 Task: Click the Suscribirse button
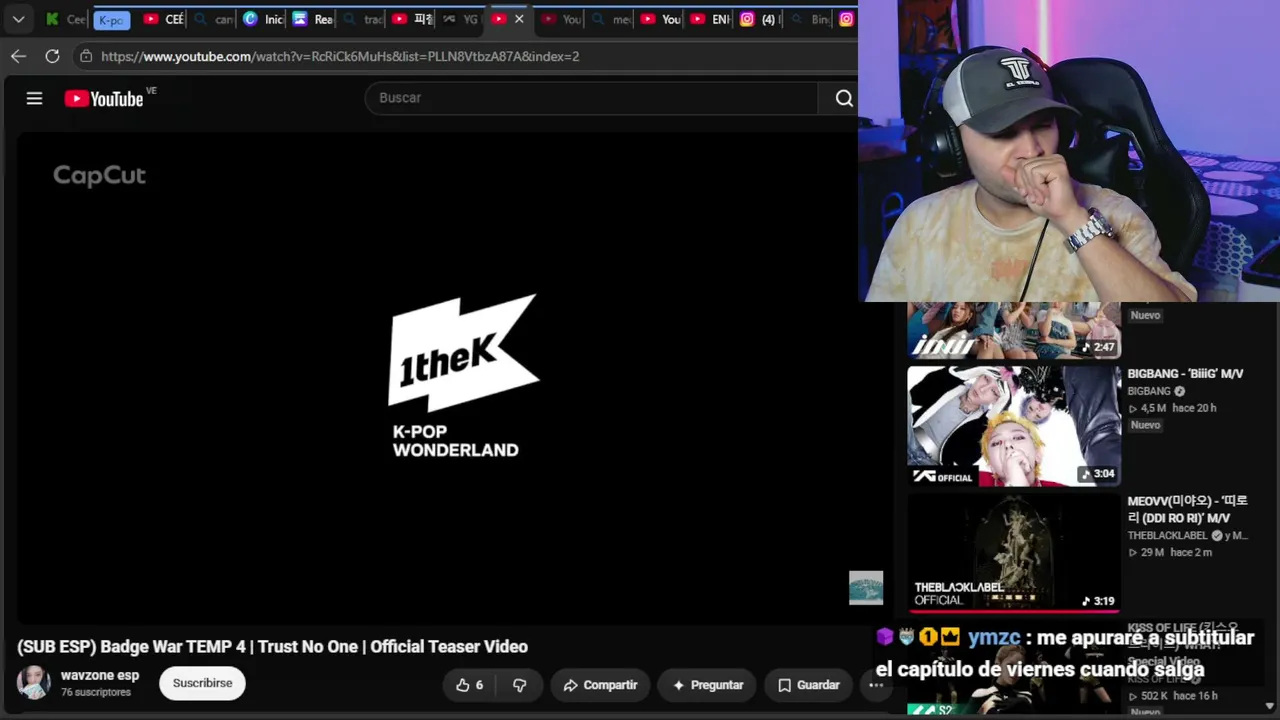[202, 683]
